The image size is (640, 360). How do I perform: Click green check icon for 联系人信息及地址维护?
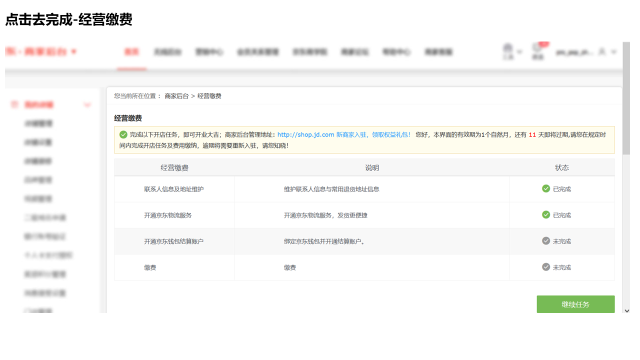click(x=546, y=189)
